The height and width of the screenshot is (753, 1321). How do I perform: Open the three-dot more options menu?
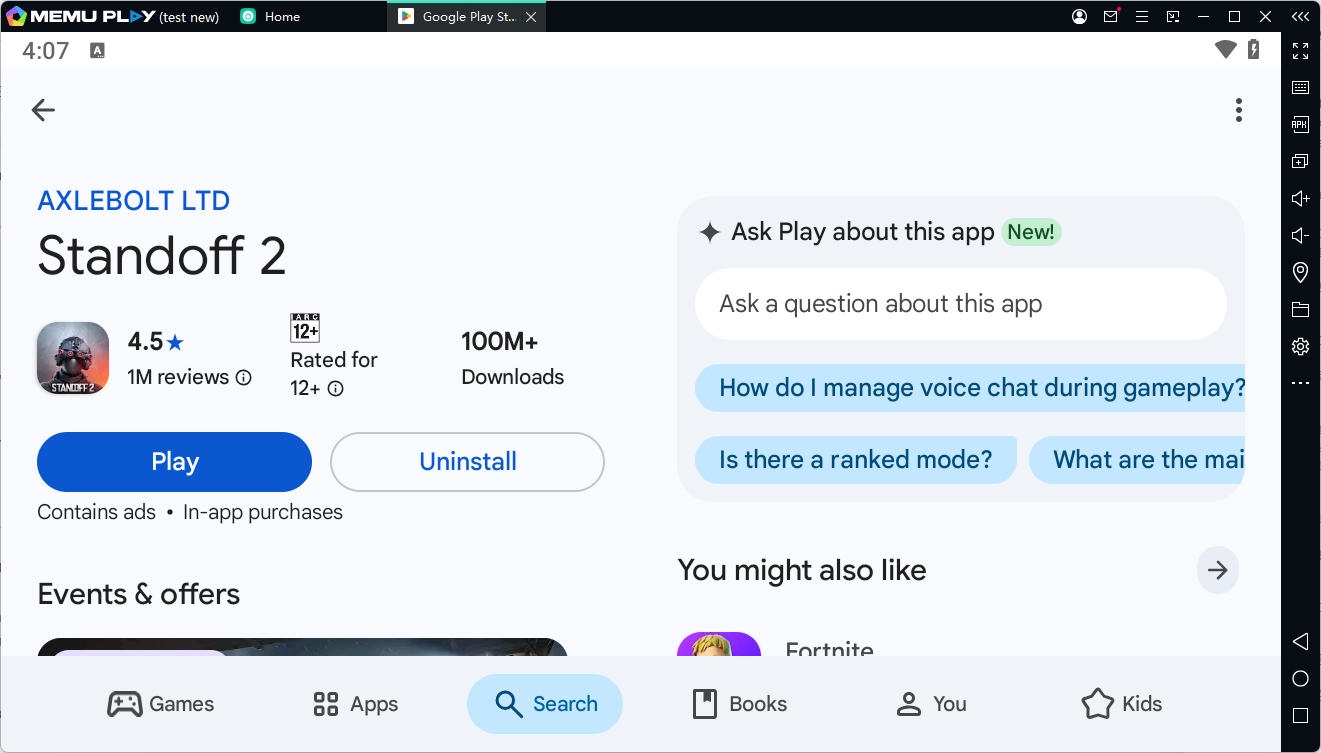tap(1238, 110)
